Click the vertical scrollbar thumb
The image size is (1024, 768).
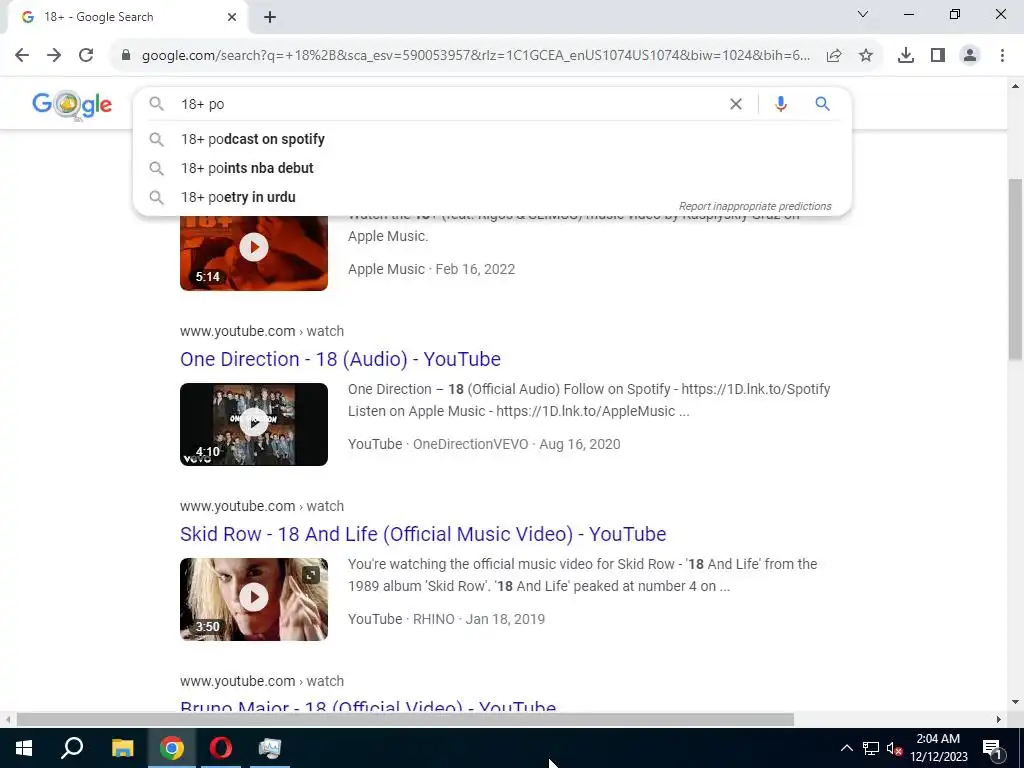[x=1015, y=269]
